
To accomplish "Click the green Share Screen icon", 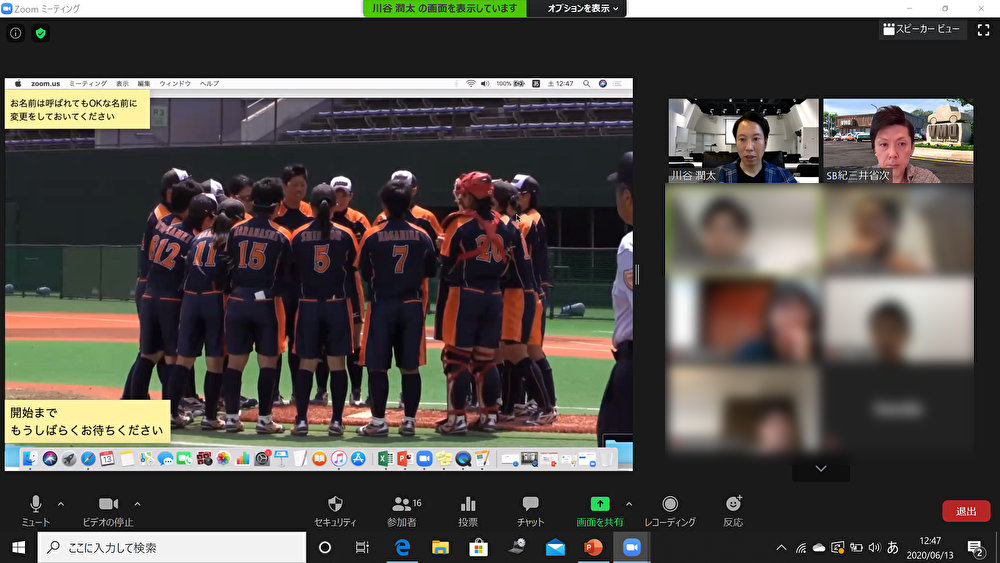I will click(x=599, y=505).
